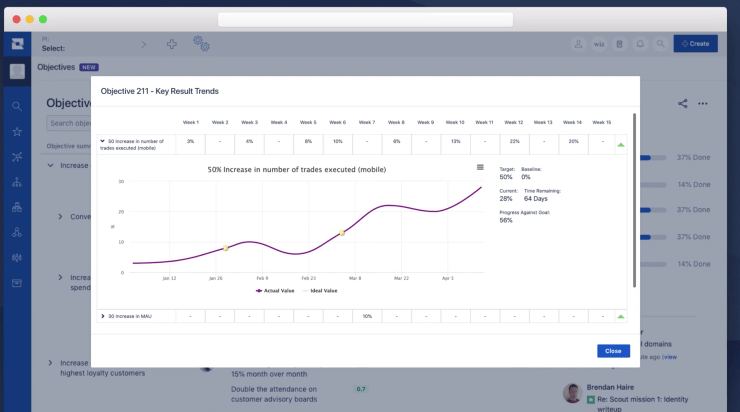
Task: Click the Close button in the dialog
Action: point(613,351)
